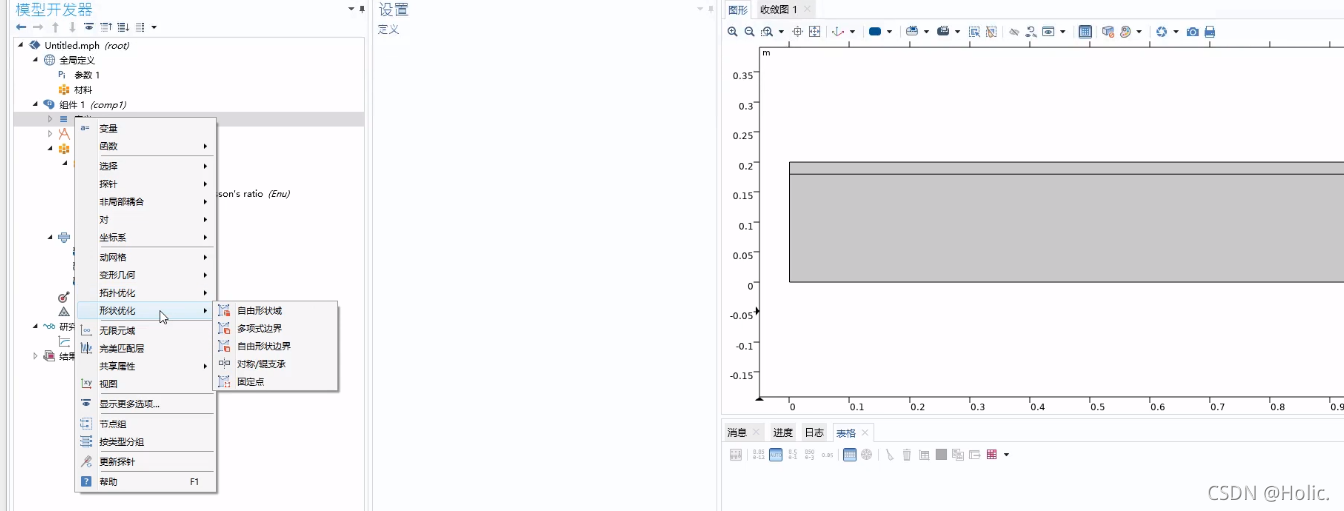Open the 共享属性 submenu
This screenshot has height=511, width=1344.
click(146, 366)
